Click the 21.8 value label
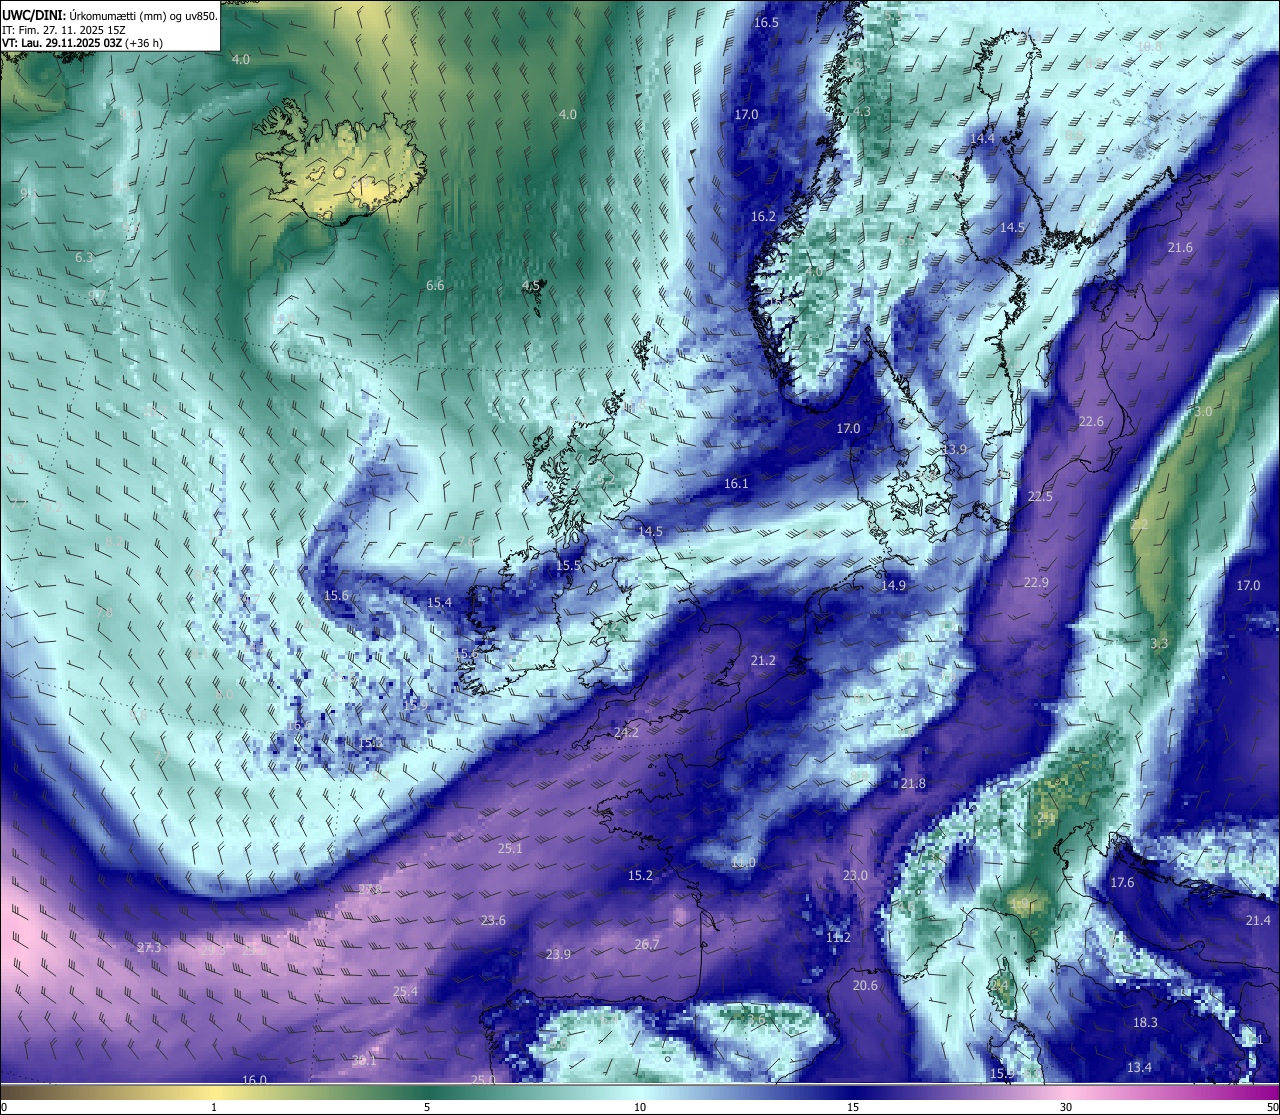Viewport: 1280px width, 1115px height. 913,784
